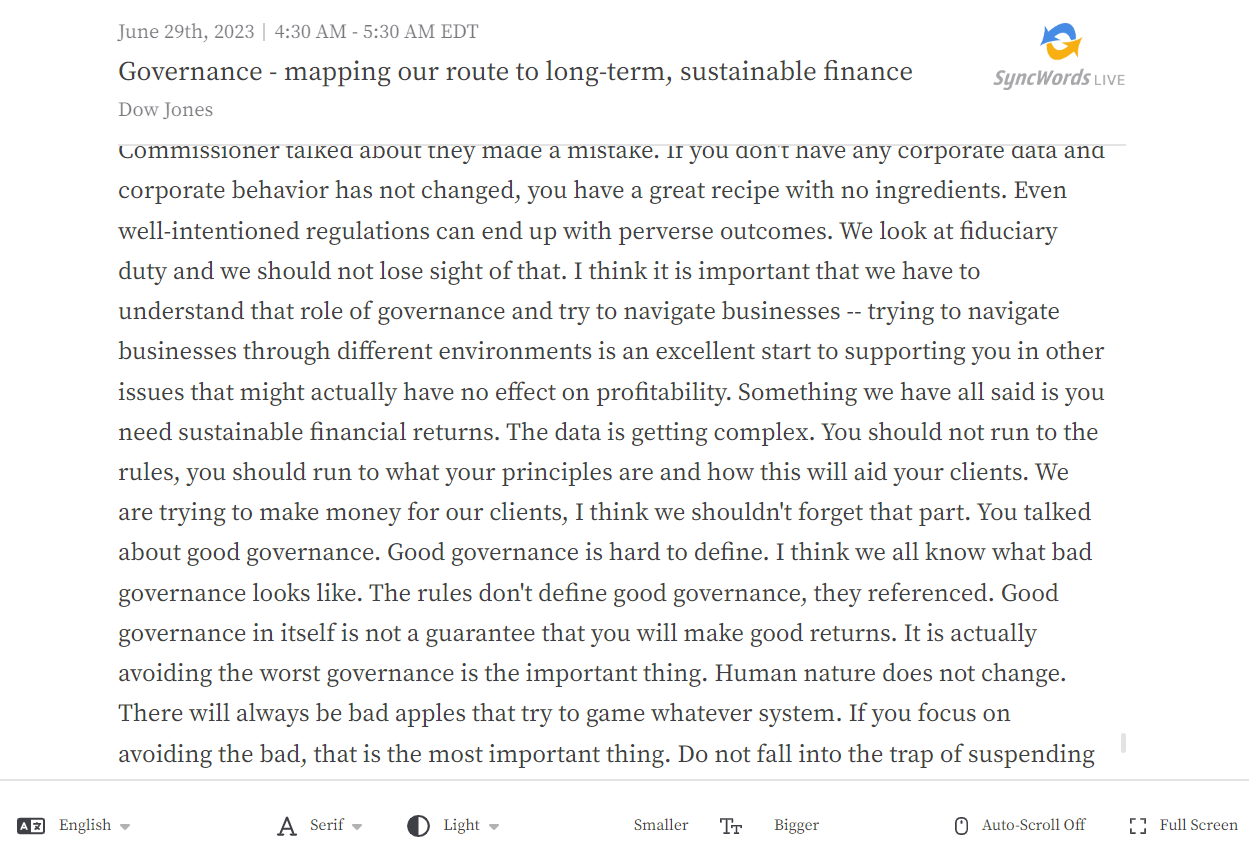Expand the arrow next to English

(125, 827)
